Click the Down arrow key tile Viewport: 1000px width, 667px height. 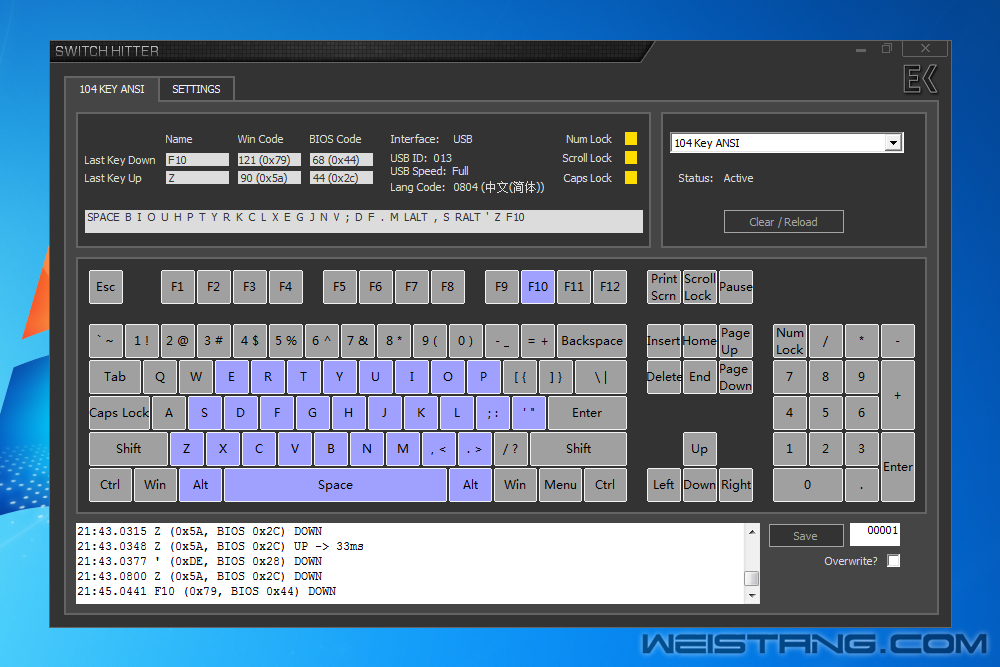[700, 485]
